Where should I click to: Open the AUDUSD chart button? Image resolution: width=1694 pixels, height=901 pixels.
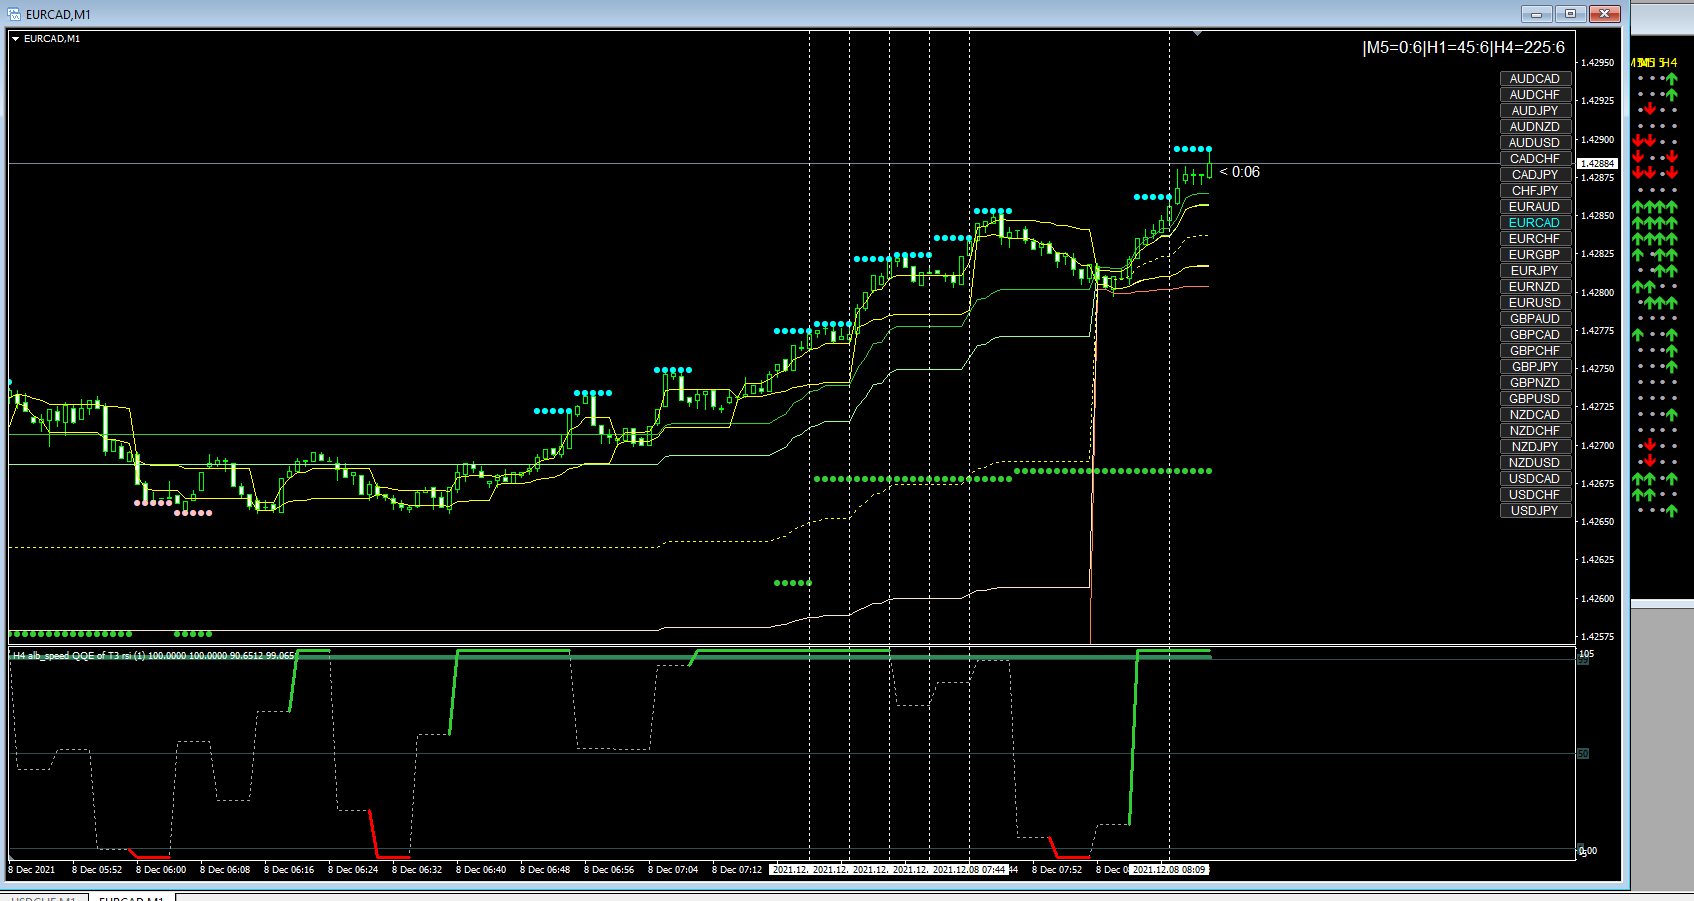[x=1535, y=143]
